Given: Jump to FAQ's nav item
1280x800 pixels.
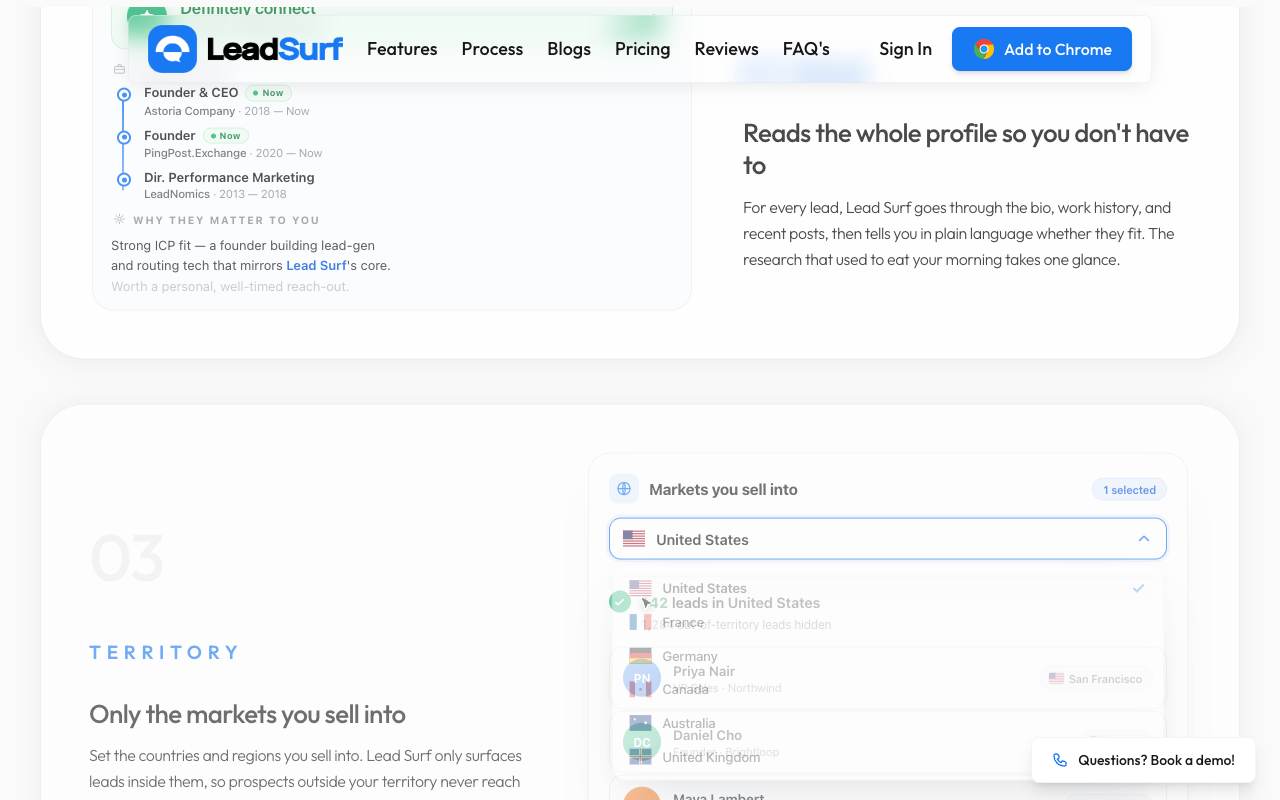Looking at the screenshot, I should tap(806, 49).
